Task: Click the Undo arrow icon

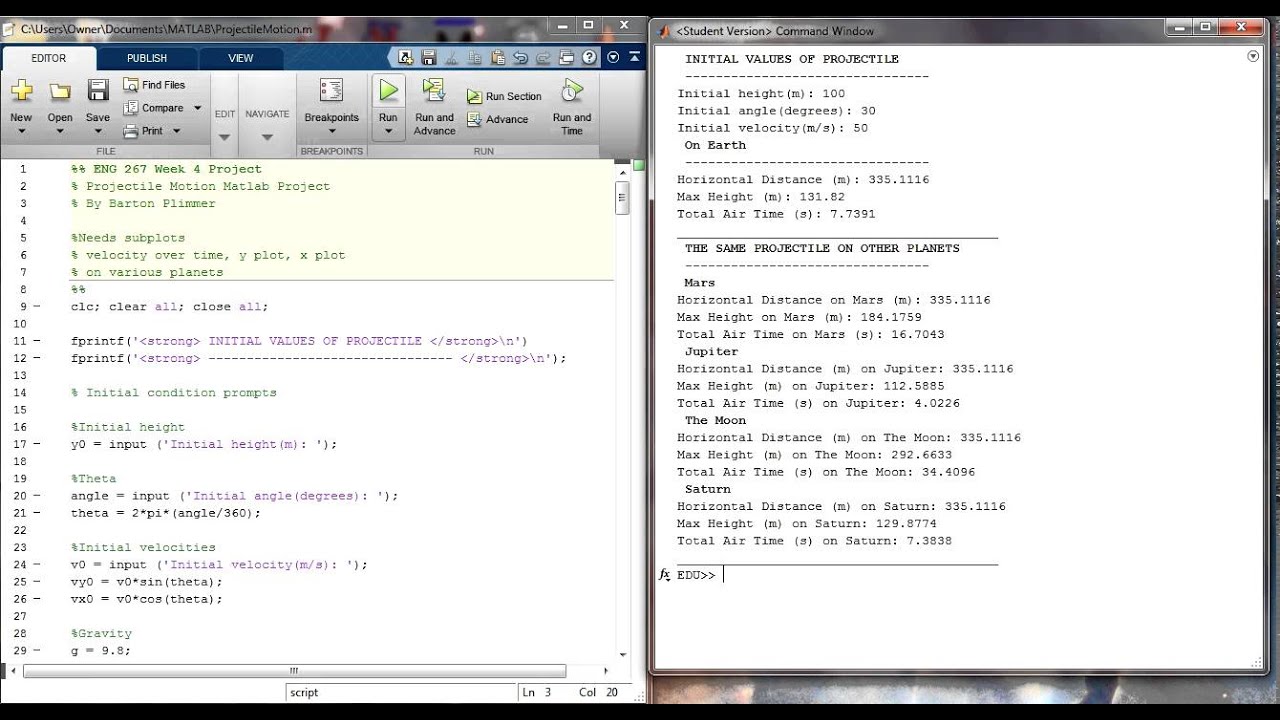Action: tap(520, 57)
